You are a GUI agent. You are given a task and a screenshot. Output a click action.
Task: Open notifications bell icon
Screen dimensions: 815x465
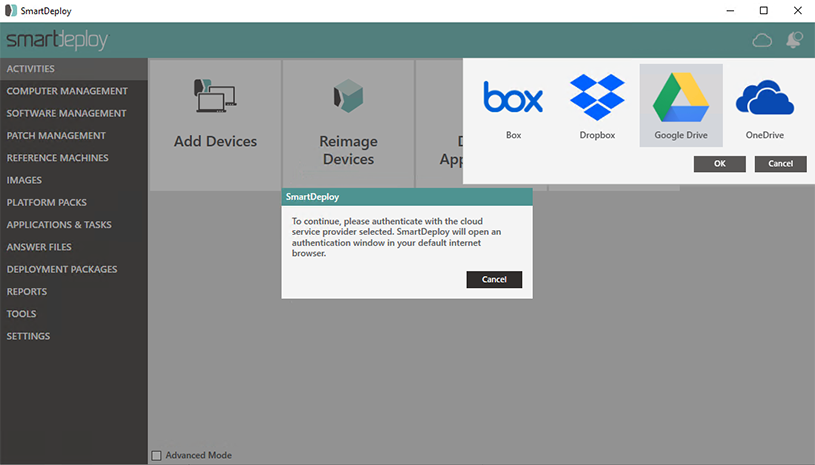click(x=794, y=40)
